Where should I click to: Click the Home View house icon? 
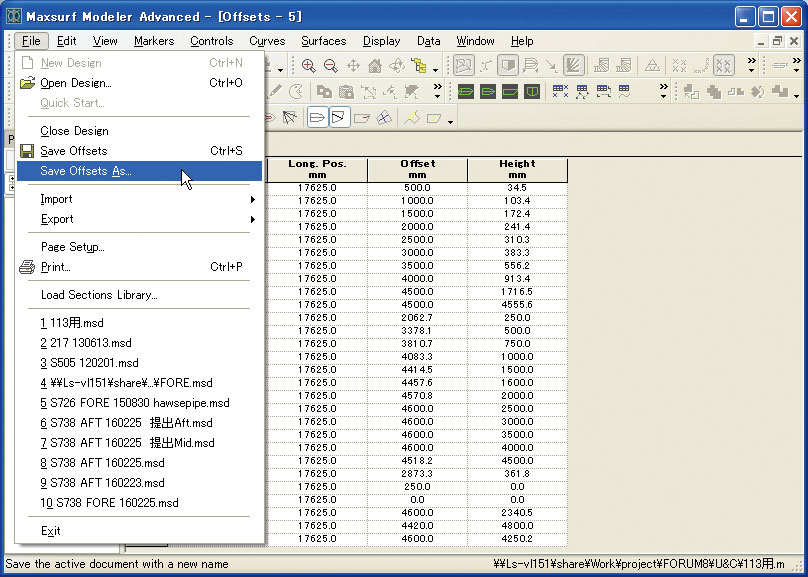coord(375,66)
